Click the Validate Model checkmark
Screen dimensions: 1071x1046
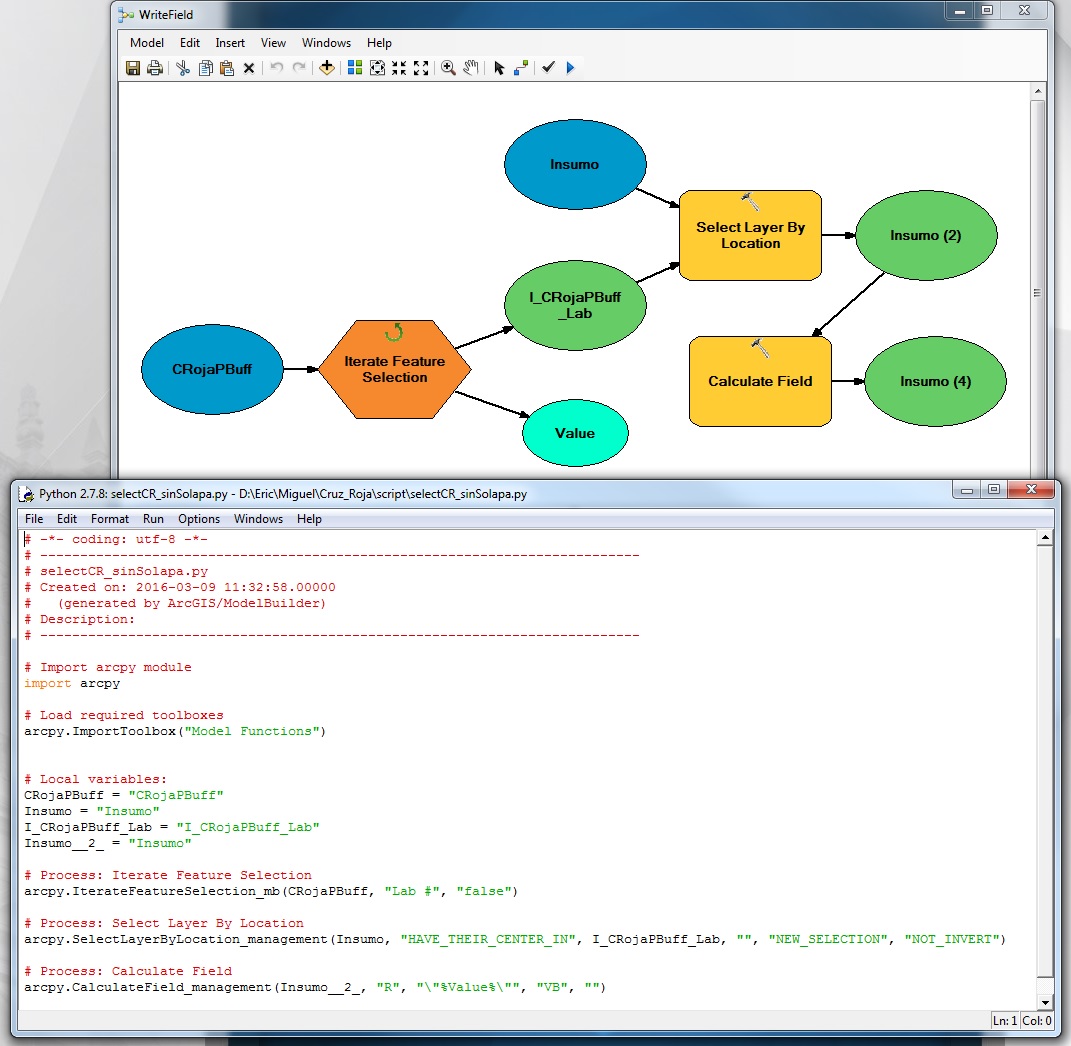[x=548, y=68]
